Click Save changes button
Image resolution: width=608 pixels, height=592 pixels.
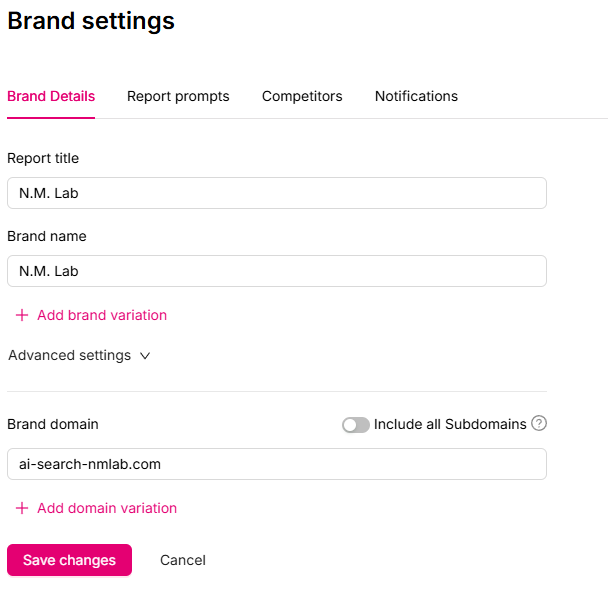pos(69,560)
